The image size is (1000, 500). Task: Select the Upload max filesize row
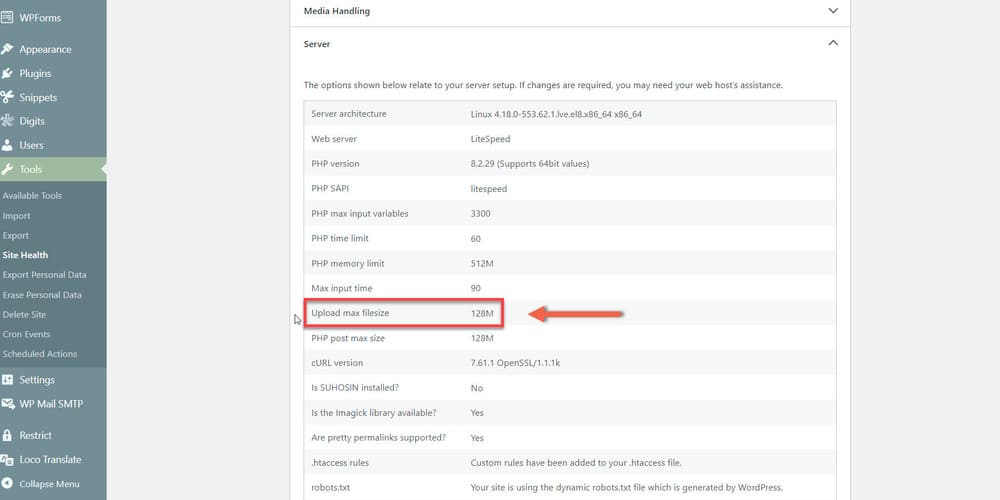point(403,313)
